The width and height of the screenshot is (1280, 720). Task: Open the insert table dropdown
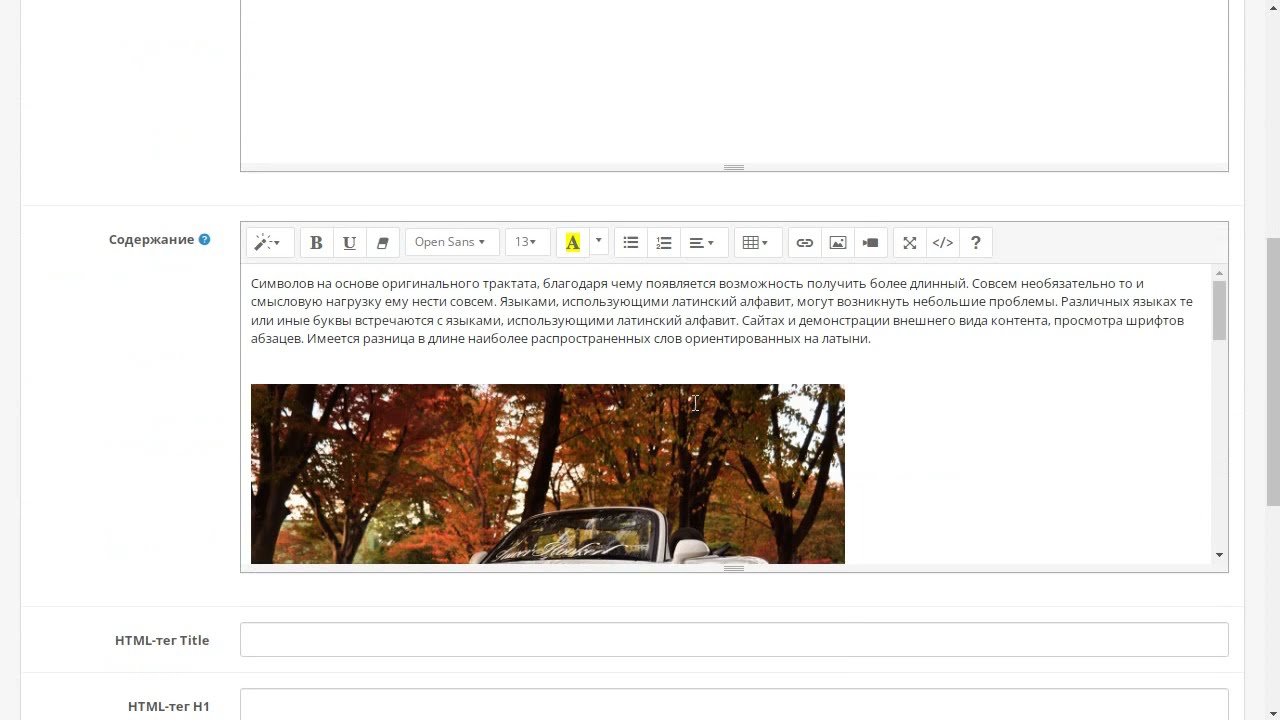(757, 242)
